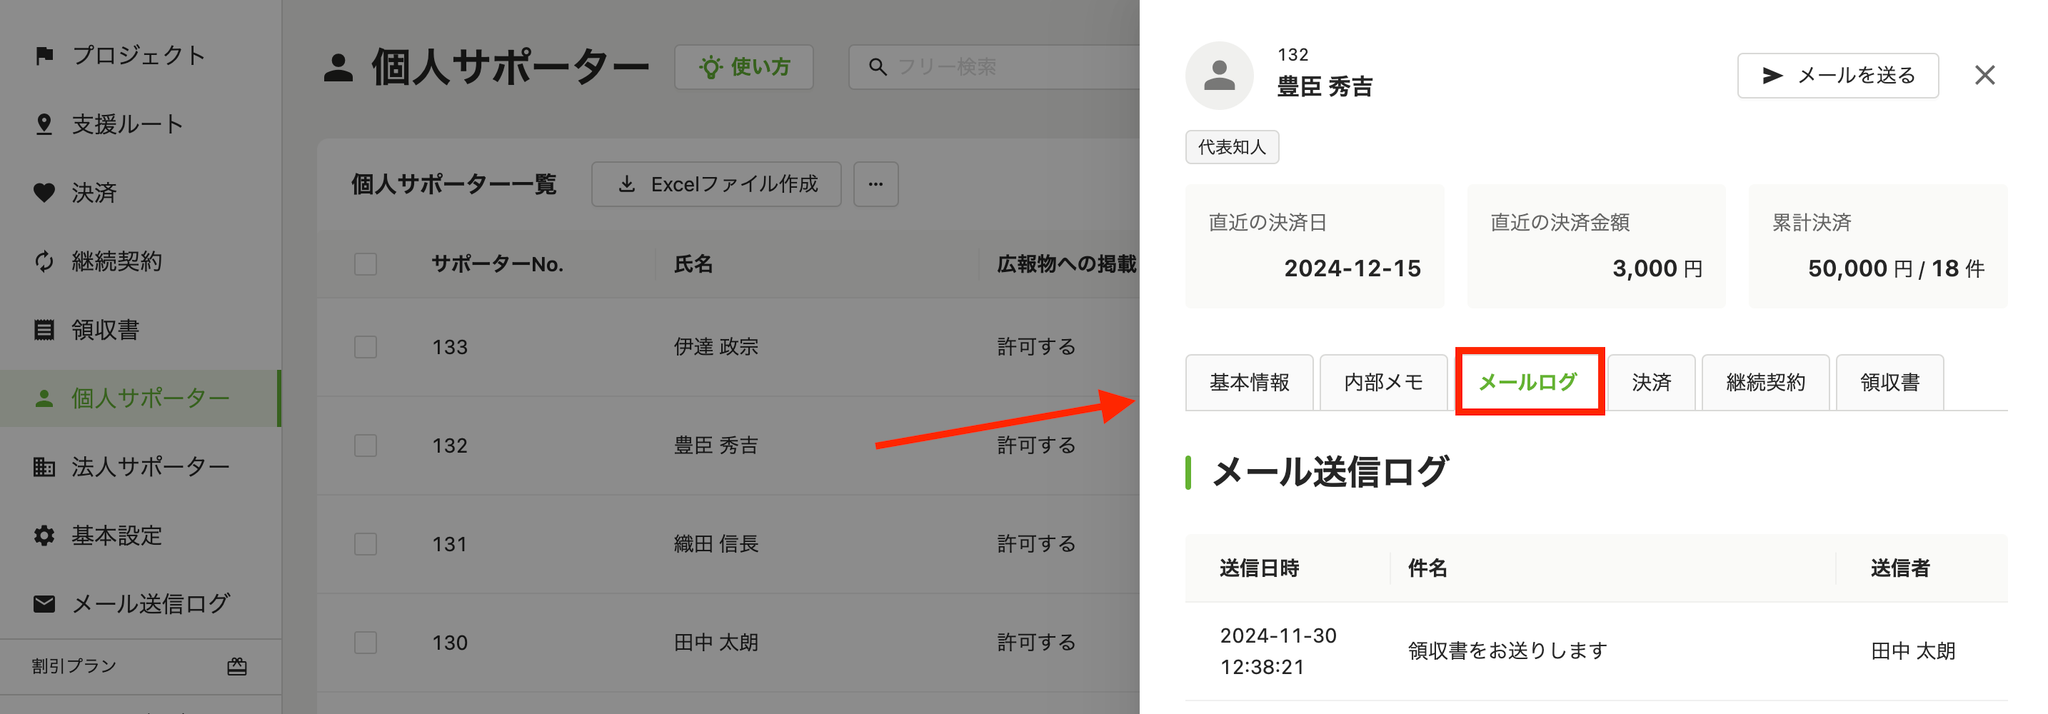Open the 決済 tab in detail panel

[x=1651, y=382]
